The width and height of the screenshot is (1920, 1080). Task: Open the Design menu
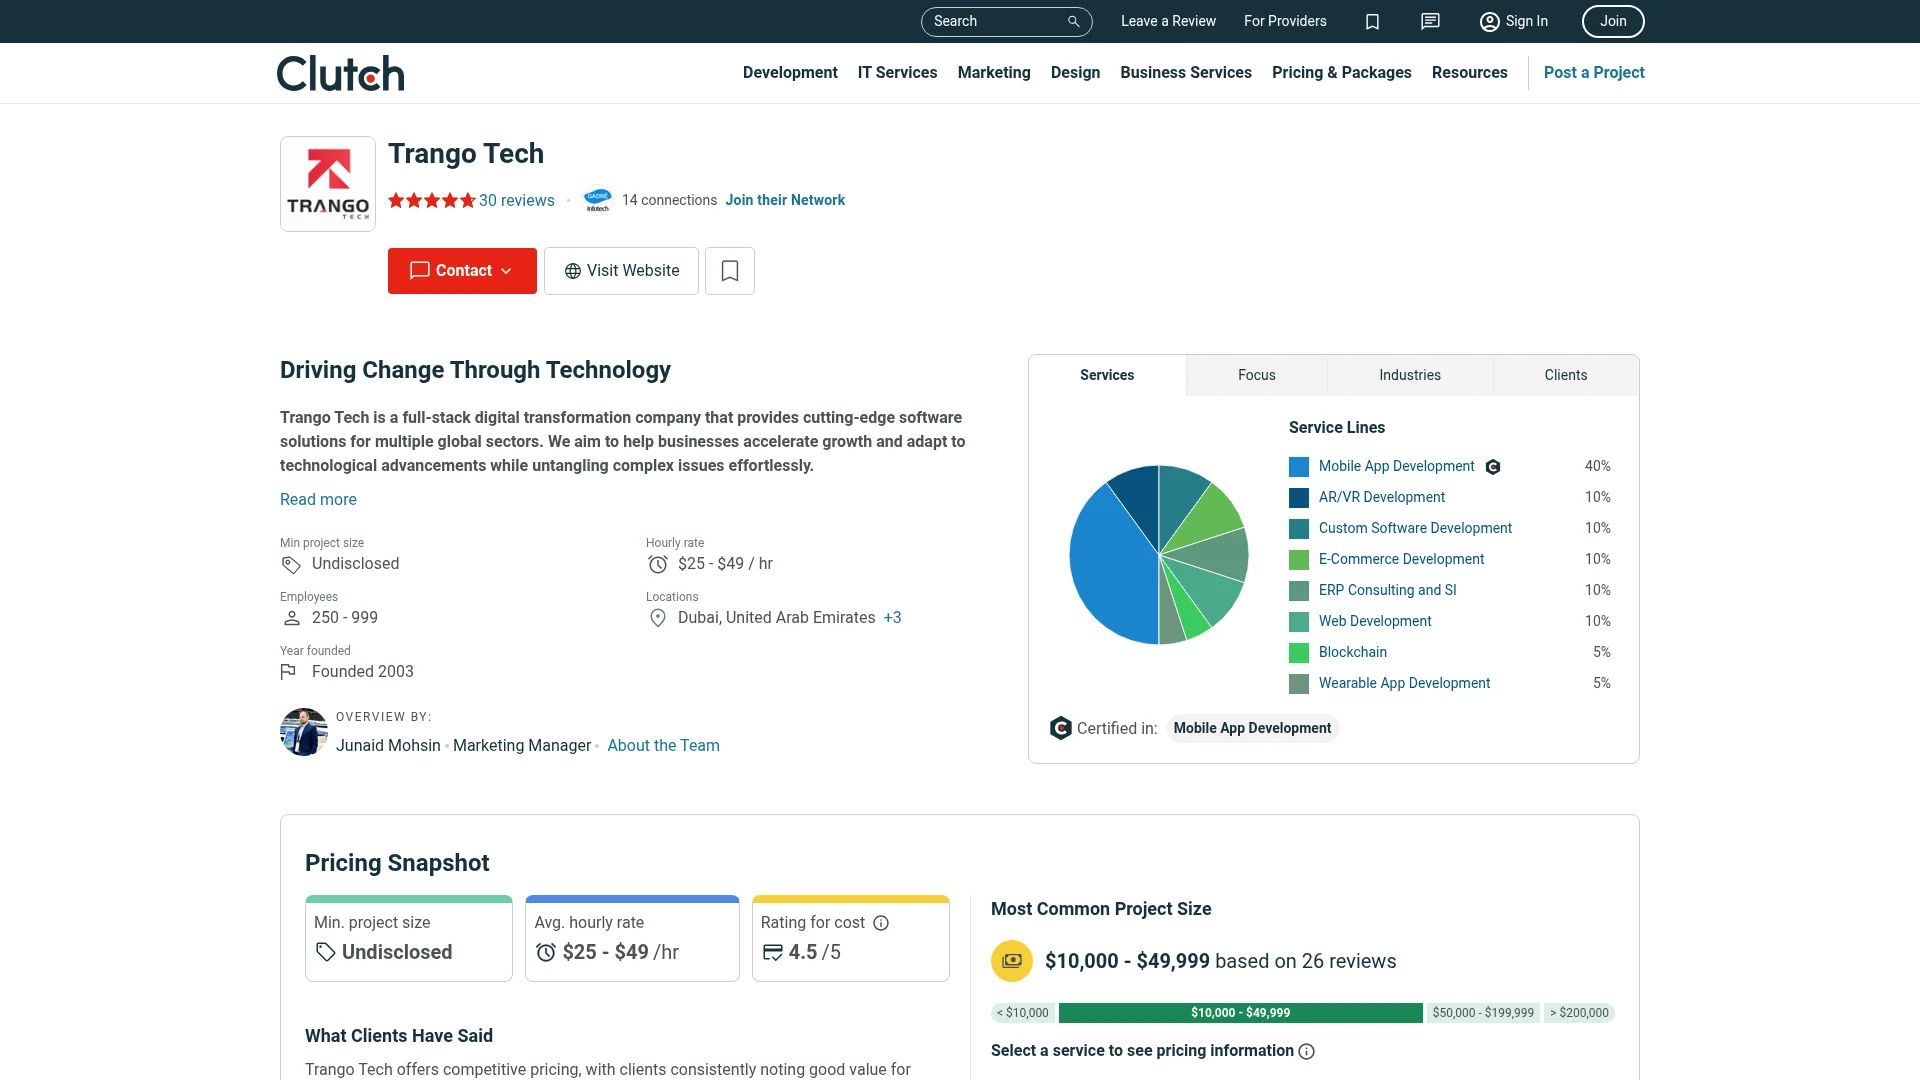tap(1075, 73)
